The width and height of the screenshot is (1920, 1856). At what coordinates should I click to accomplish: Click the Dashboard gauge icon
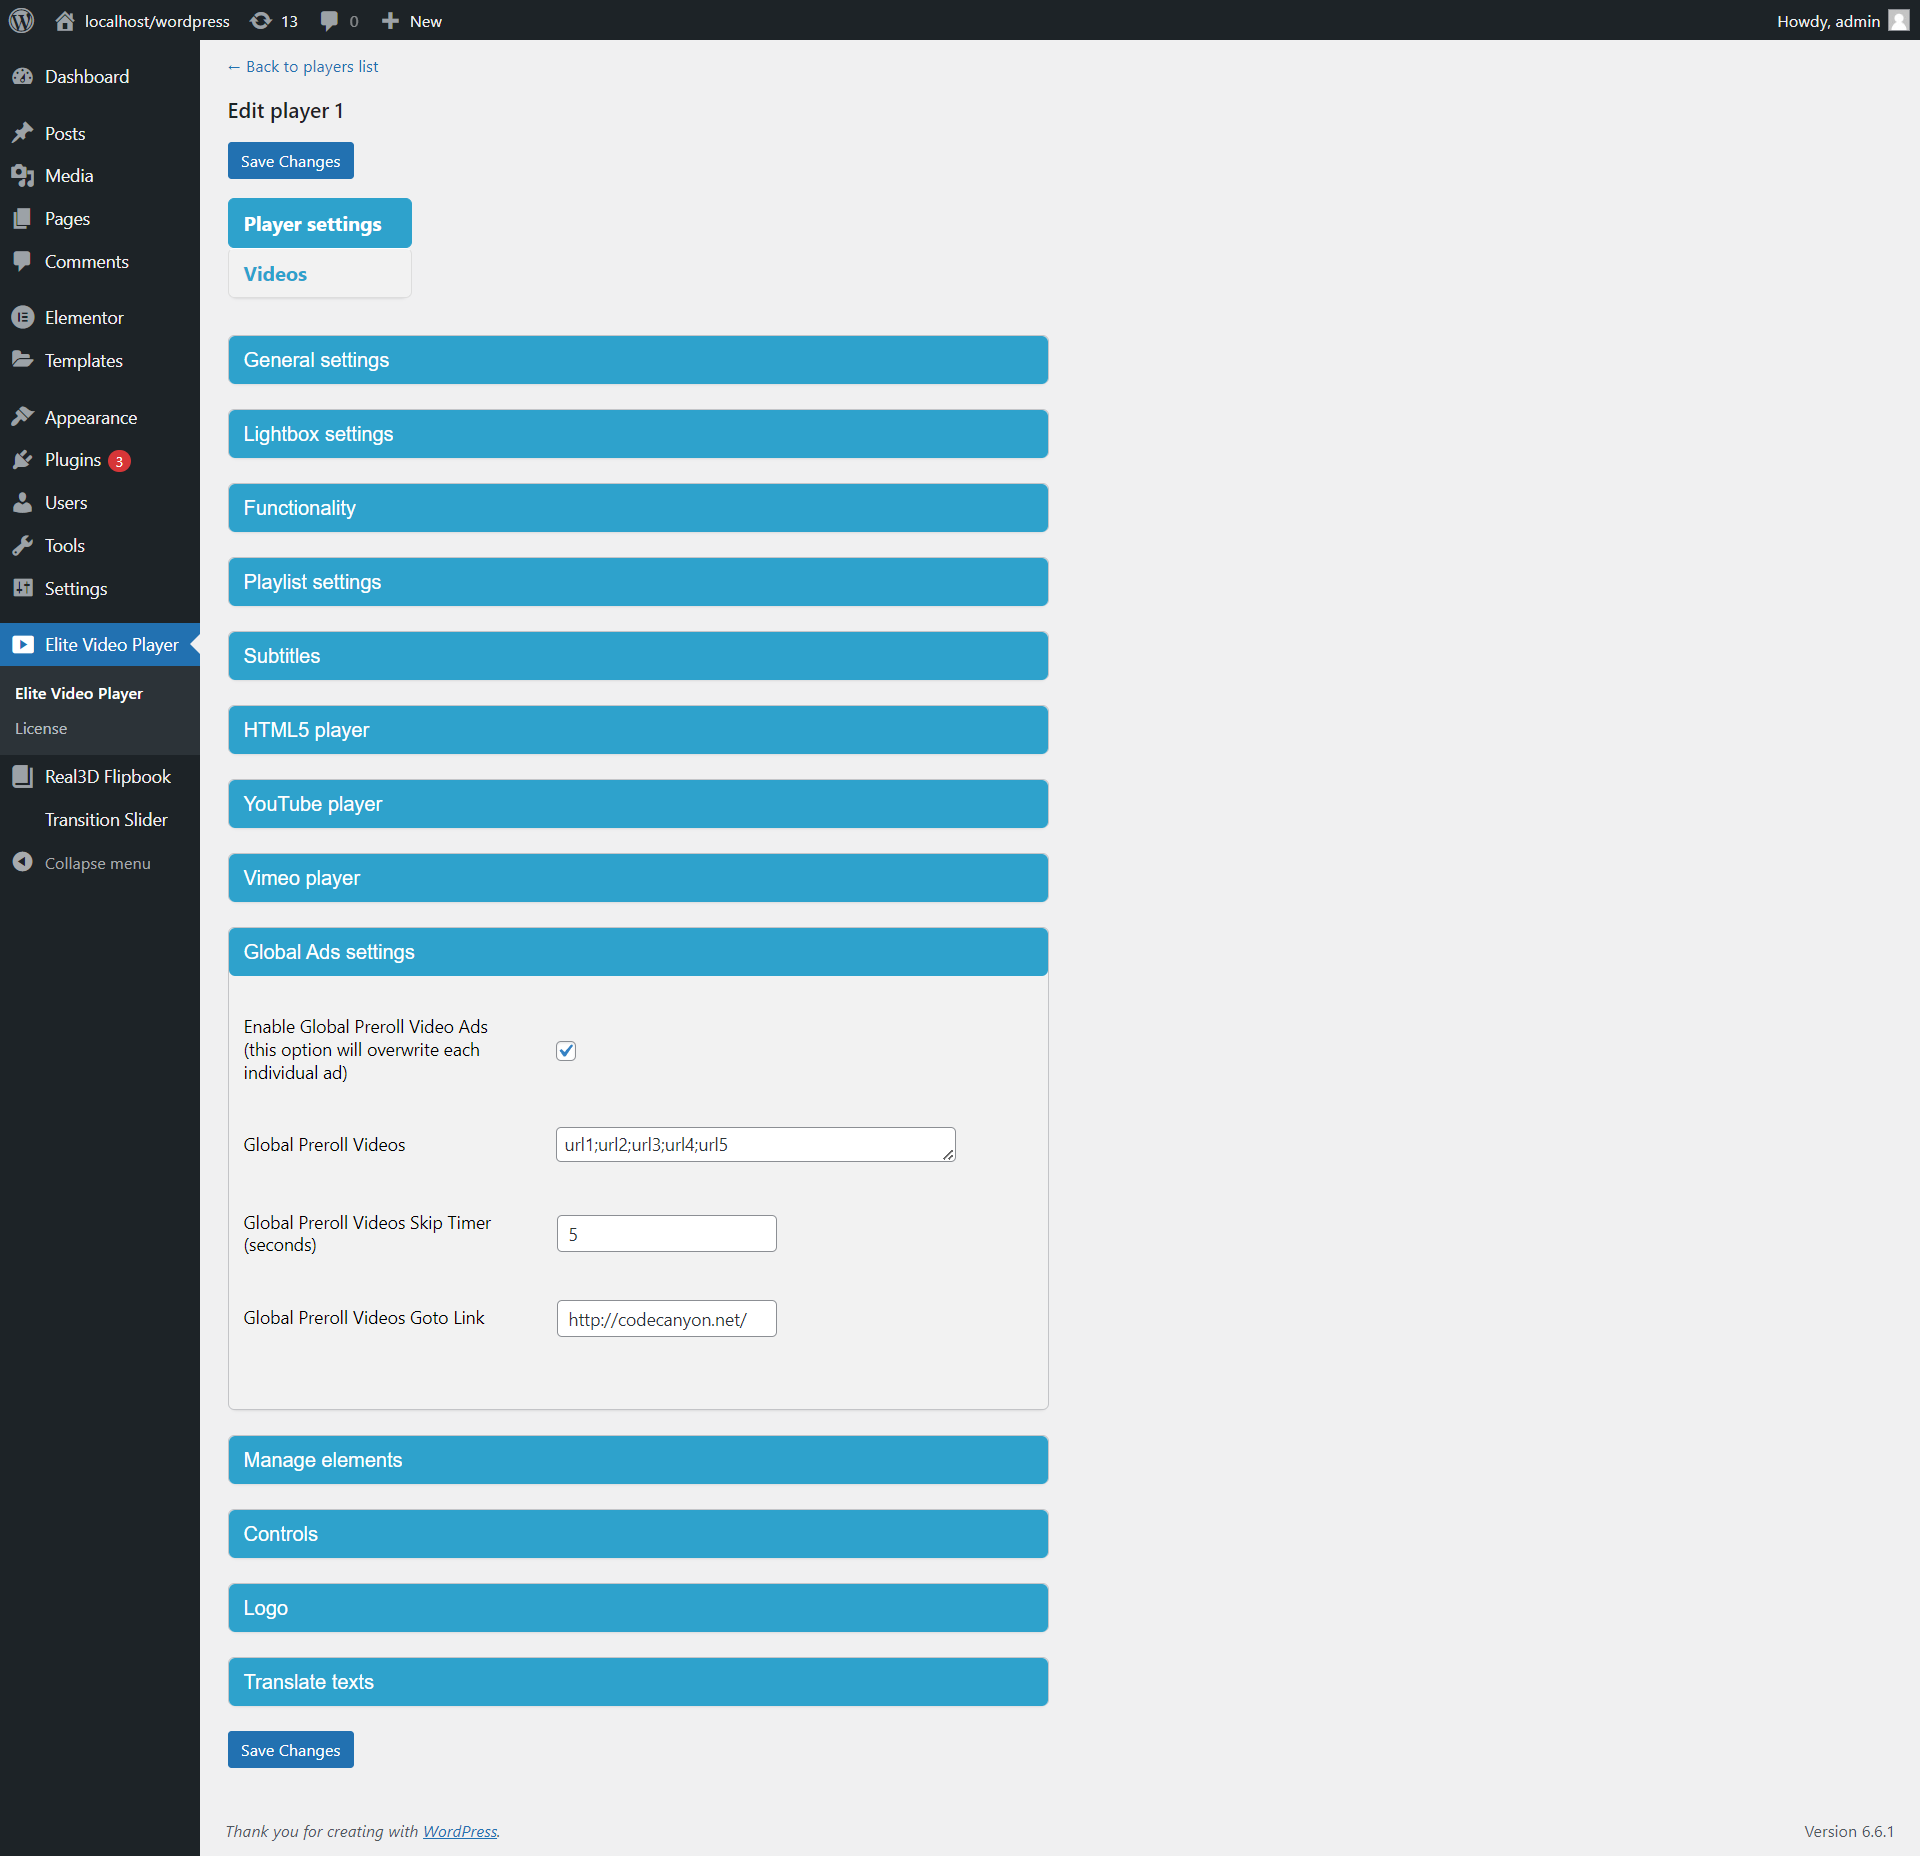(x=22, y=77)
